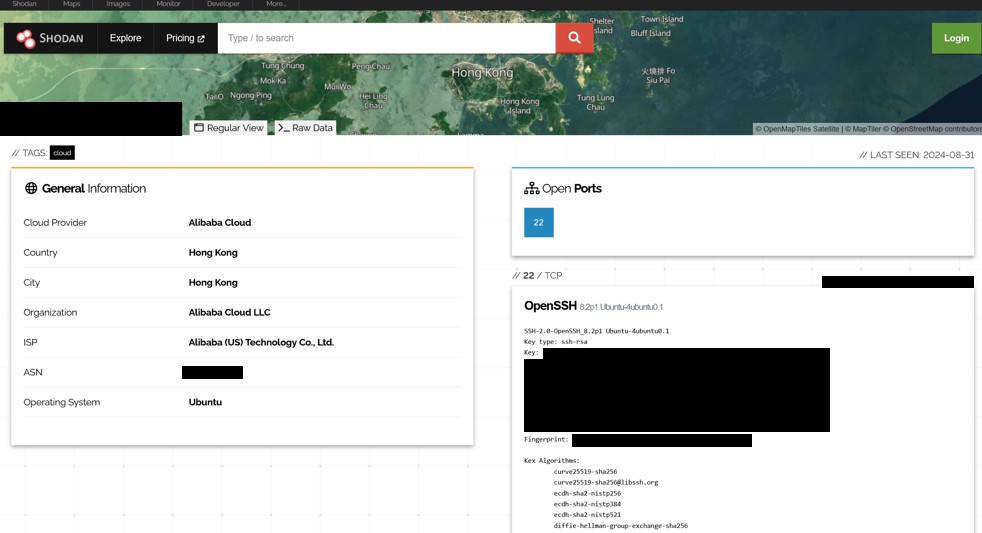
Task: Click the OpenSSH product heading
Action: coord(550,306)
